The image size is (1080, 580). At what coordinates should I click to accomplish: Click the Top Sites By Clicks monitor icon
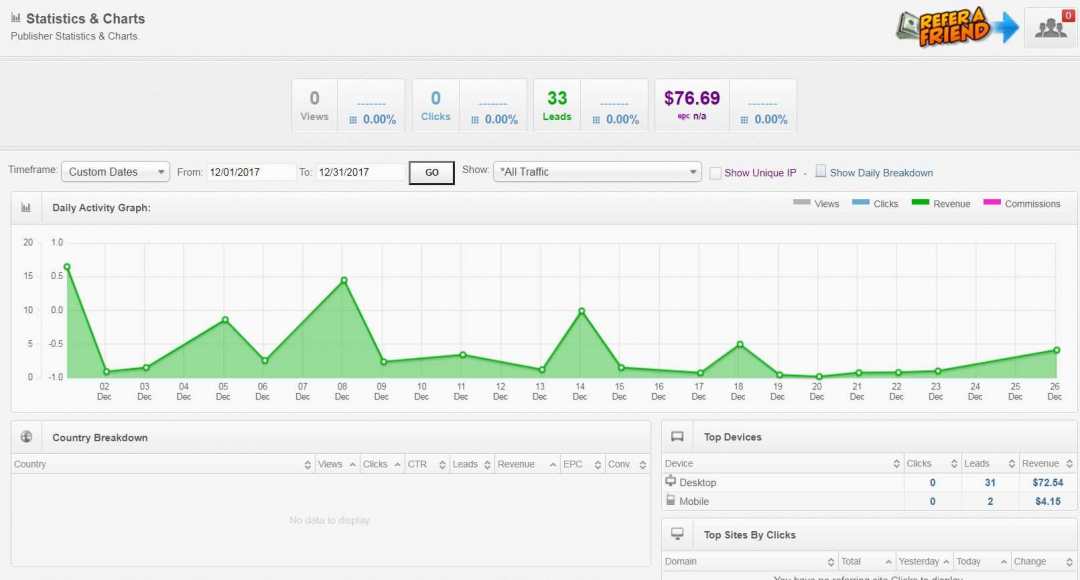click(677, 534)
